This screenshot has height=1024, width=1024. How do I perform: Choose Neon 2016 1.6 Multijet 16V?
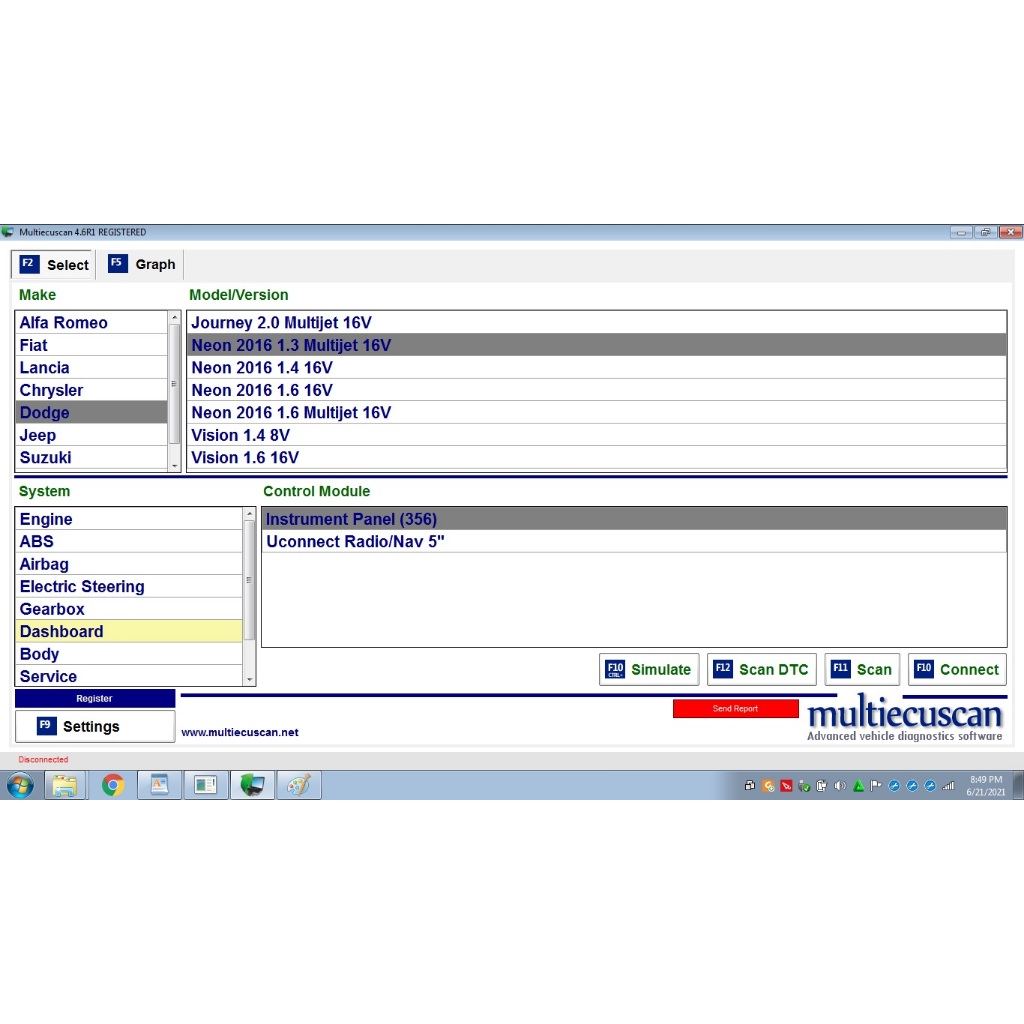(x=596, y=413)
